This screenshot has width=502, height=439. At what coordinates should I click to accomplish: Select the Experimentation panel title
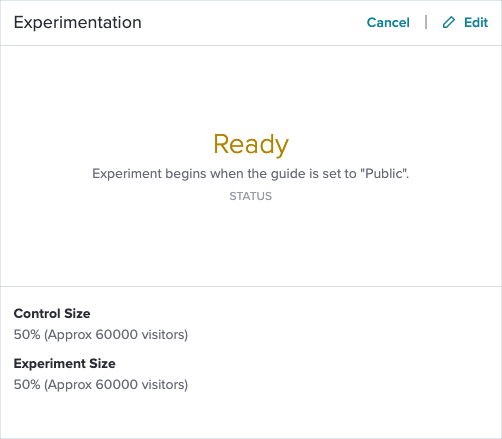click(78, 23)
